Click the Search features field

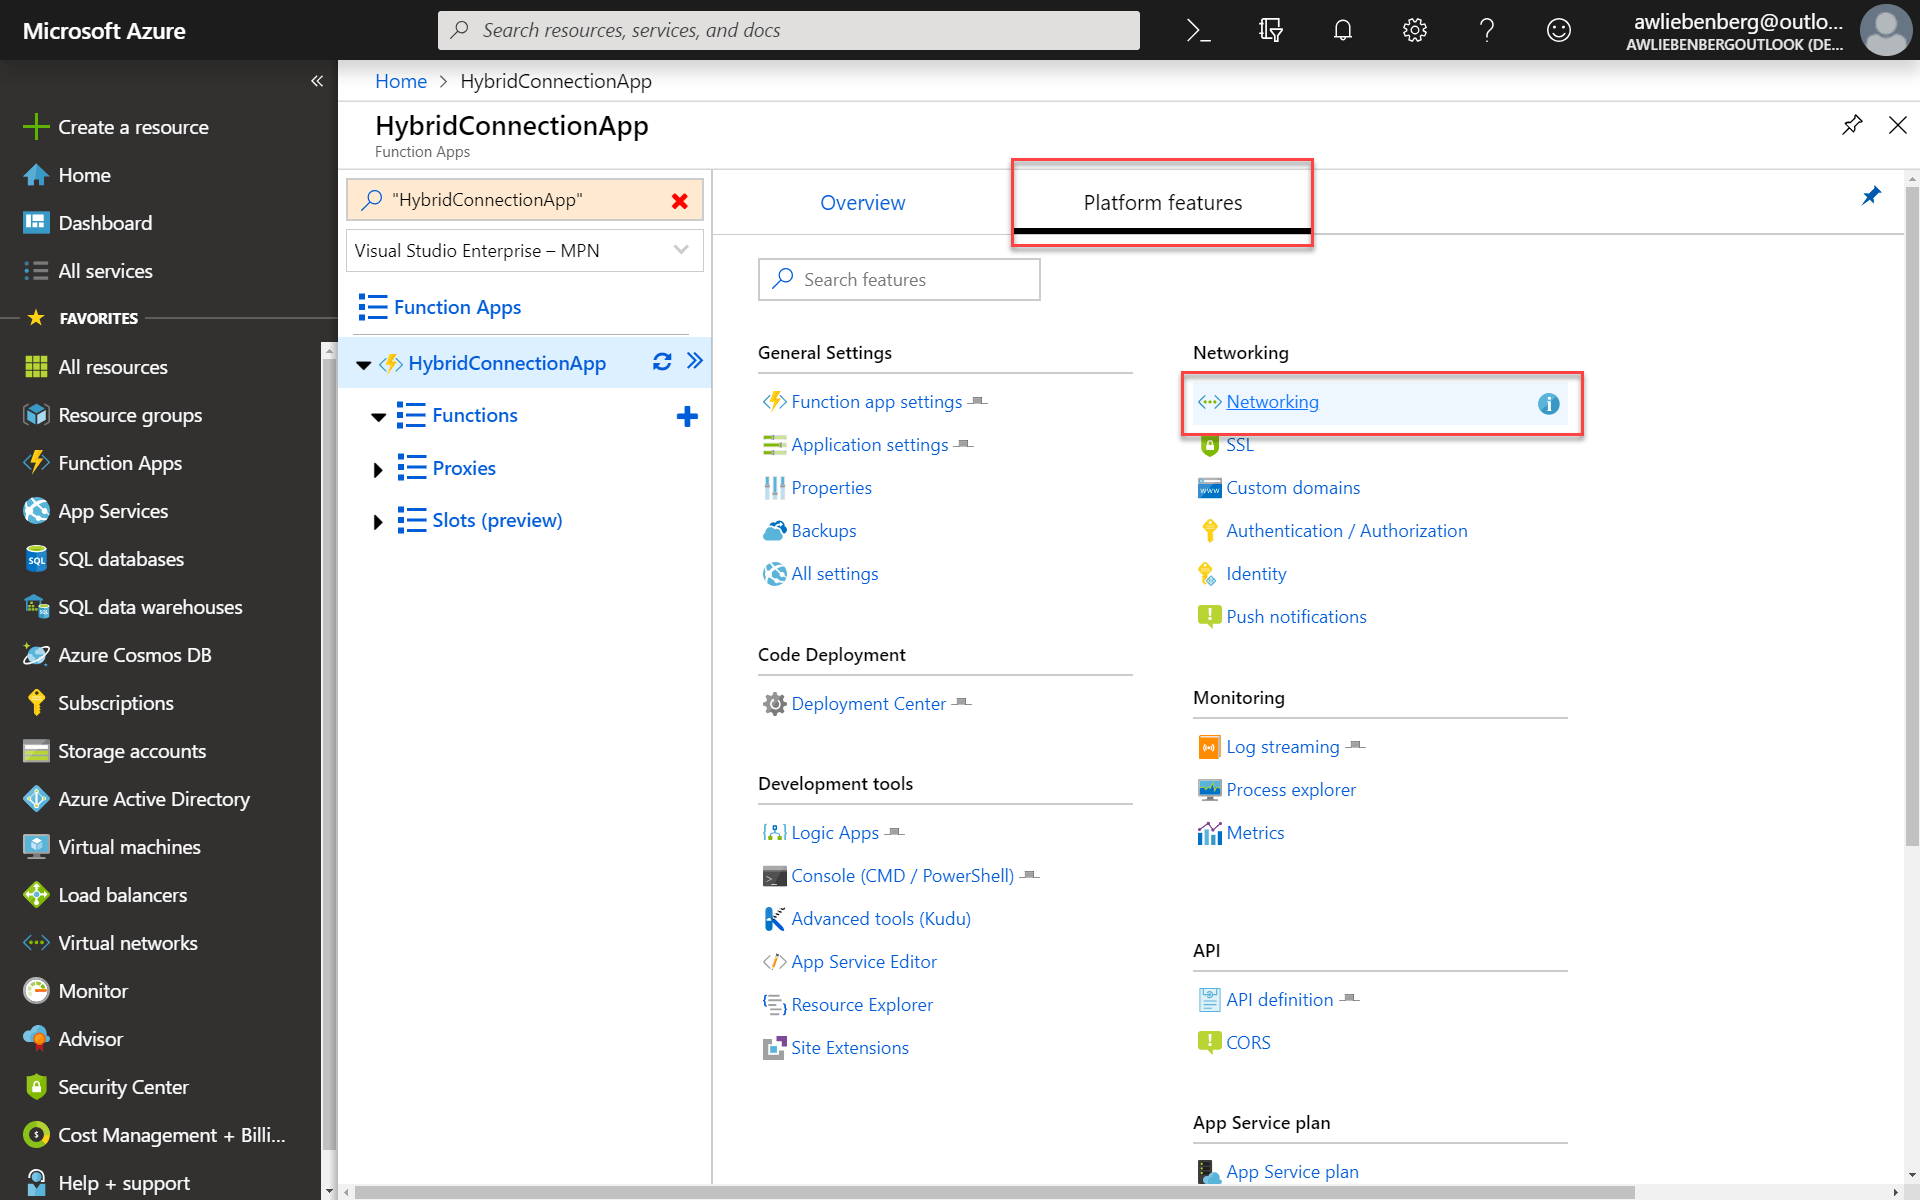(x=899, y=280)
